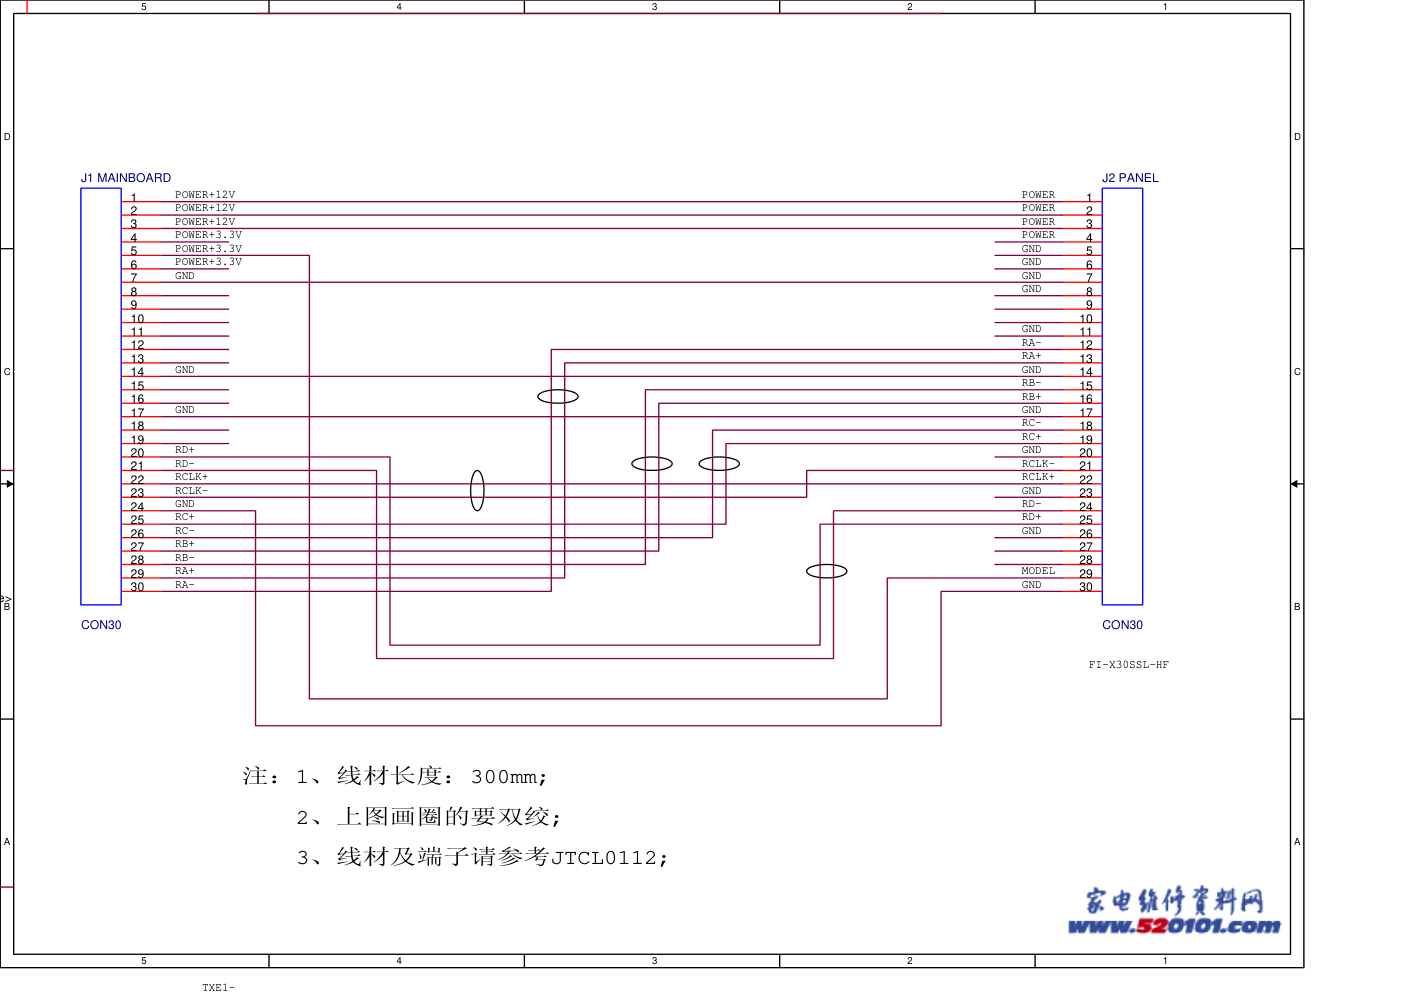Screen dimensions: 1404x993
Task: Click "RB+" net label on J1 MAINBOARD
Action: coord(185,544)
